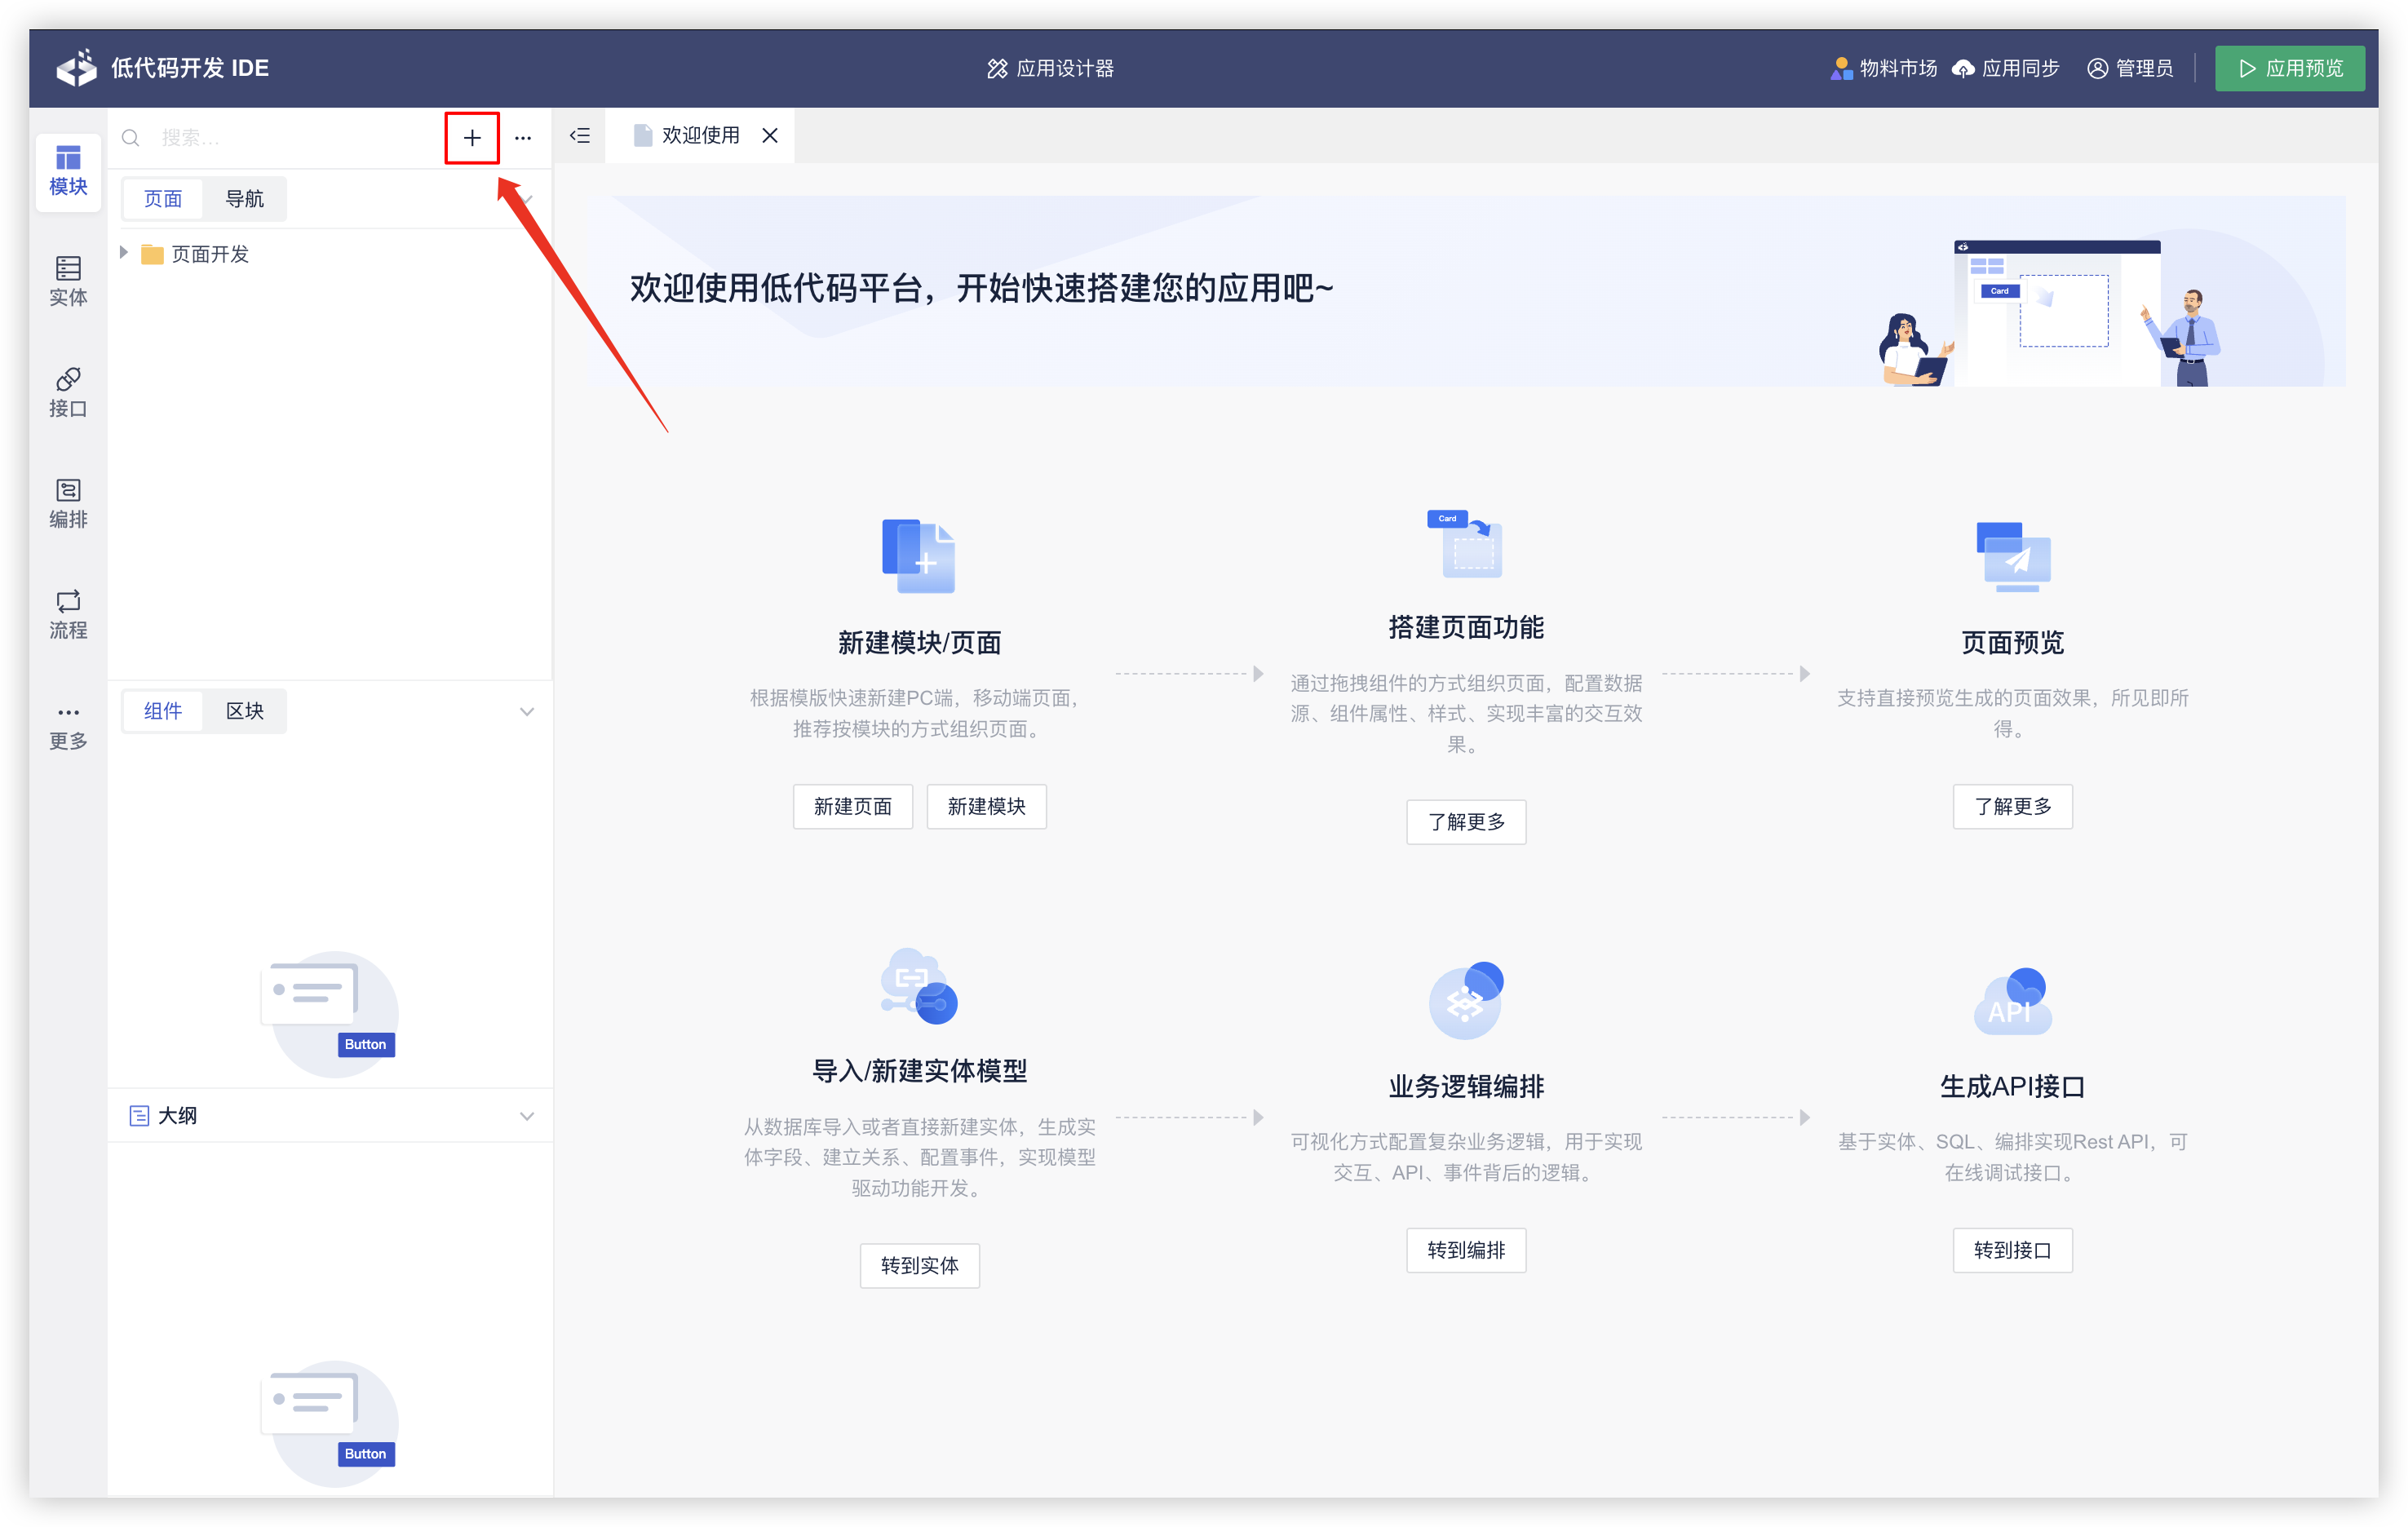Open the 流程 sidebar panel
The image size is (2408, 1527).
click(x=68, y=614)
